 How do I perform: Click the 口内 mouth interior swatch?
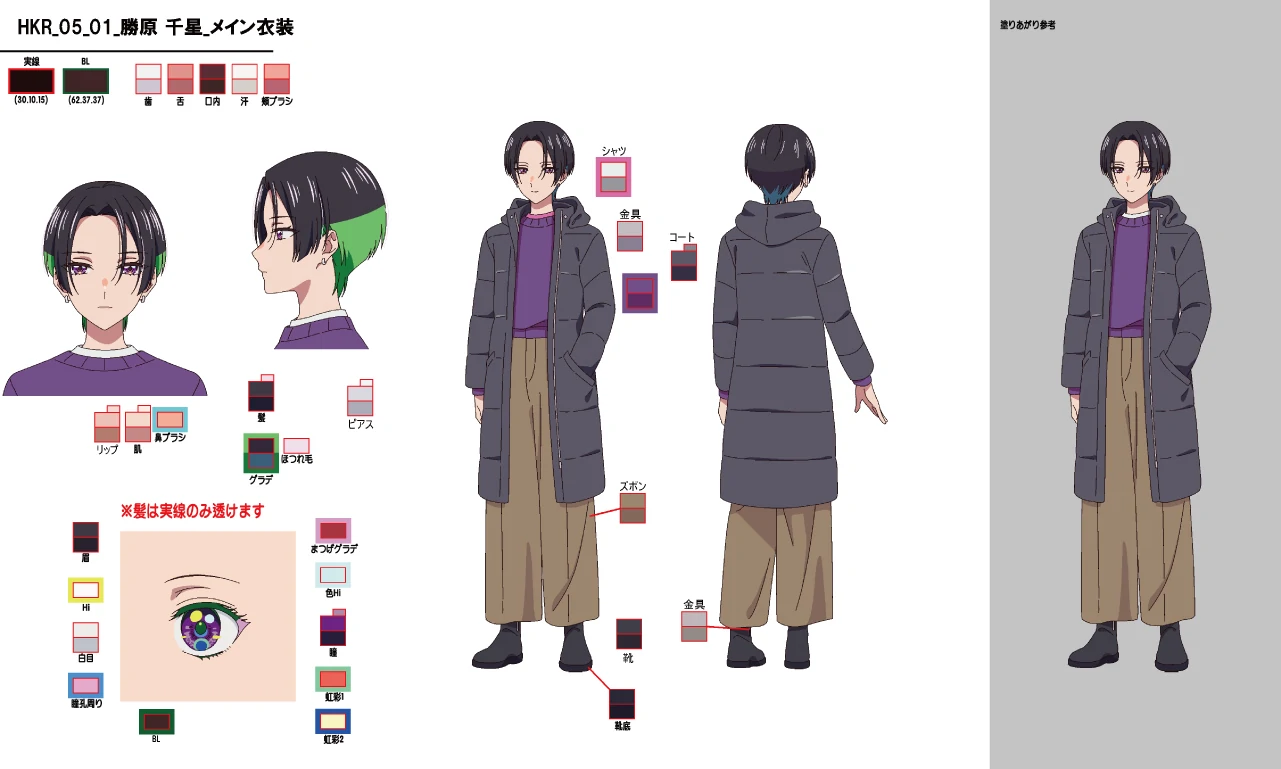[x=212, y=79]
